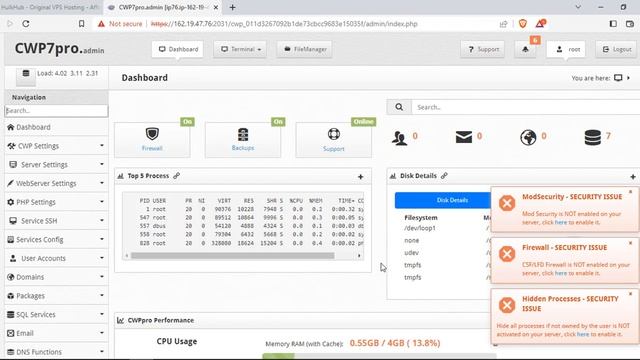
Task: Click the Firewall alert error icon
Action: click(507, 254)
